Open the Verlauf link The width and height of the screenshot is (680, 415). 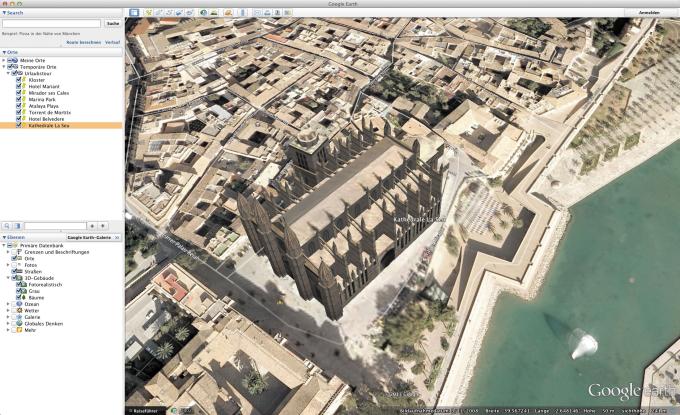coord(113,42)
